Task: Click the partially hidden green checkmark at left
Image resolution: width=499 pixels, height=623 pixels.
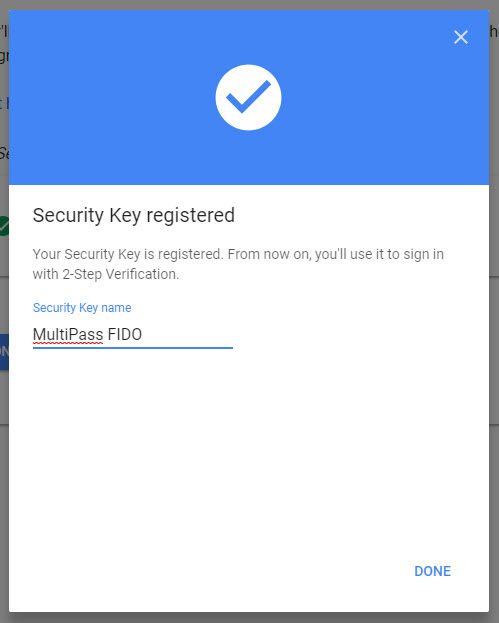Action: [x=4, y=226]
